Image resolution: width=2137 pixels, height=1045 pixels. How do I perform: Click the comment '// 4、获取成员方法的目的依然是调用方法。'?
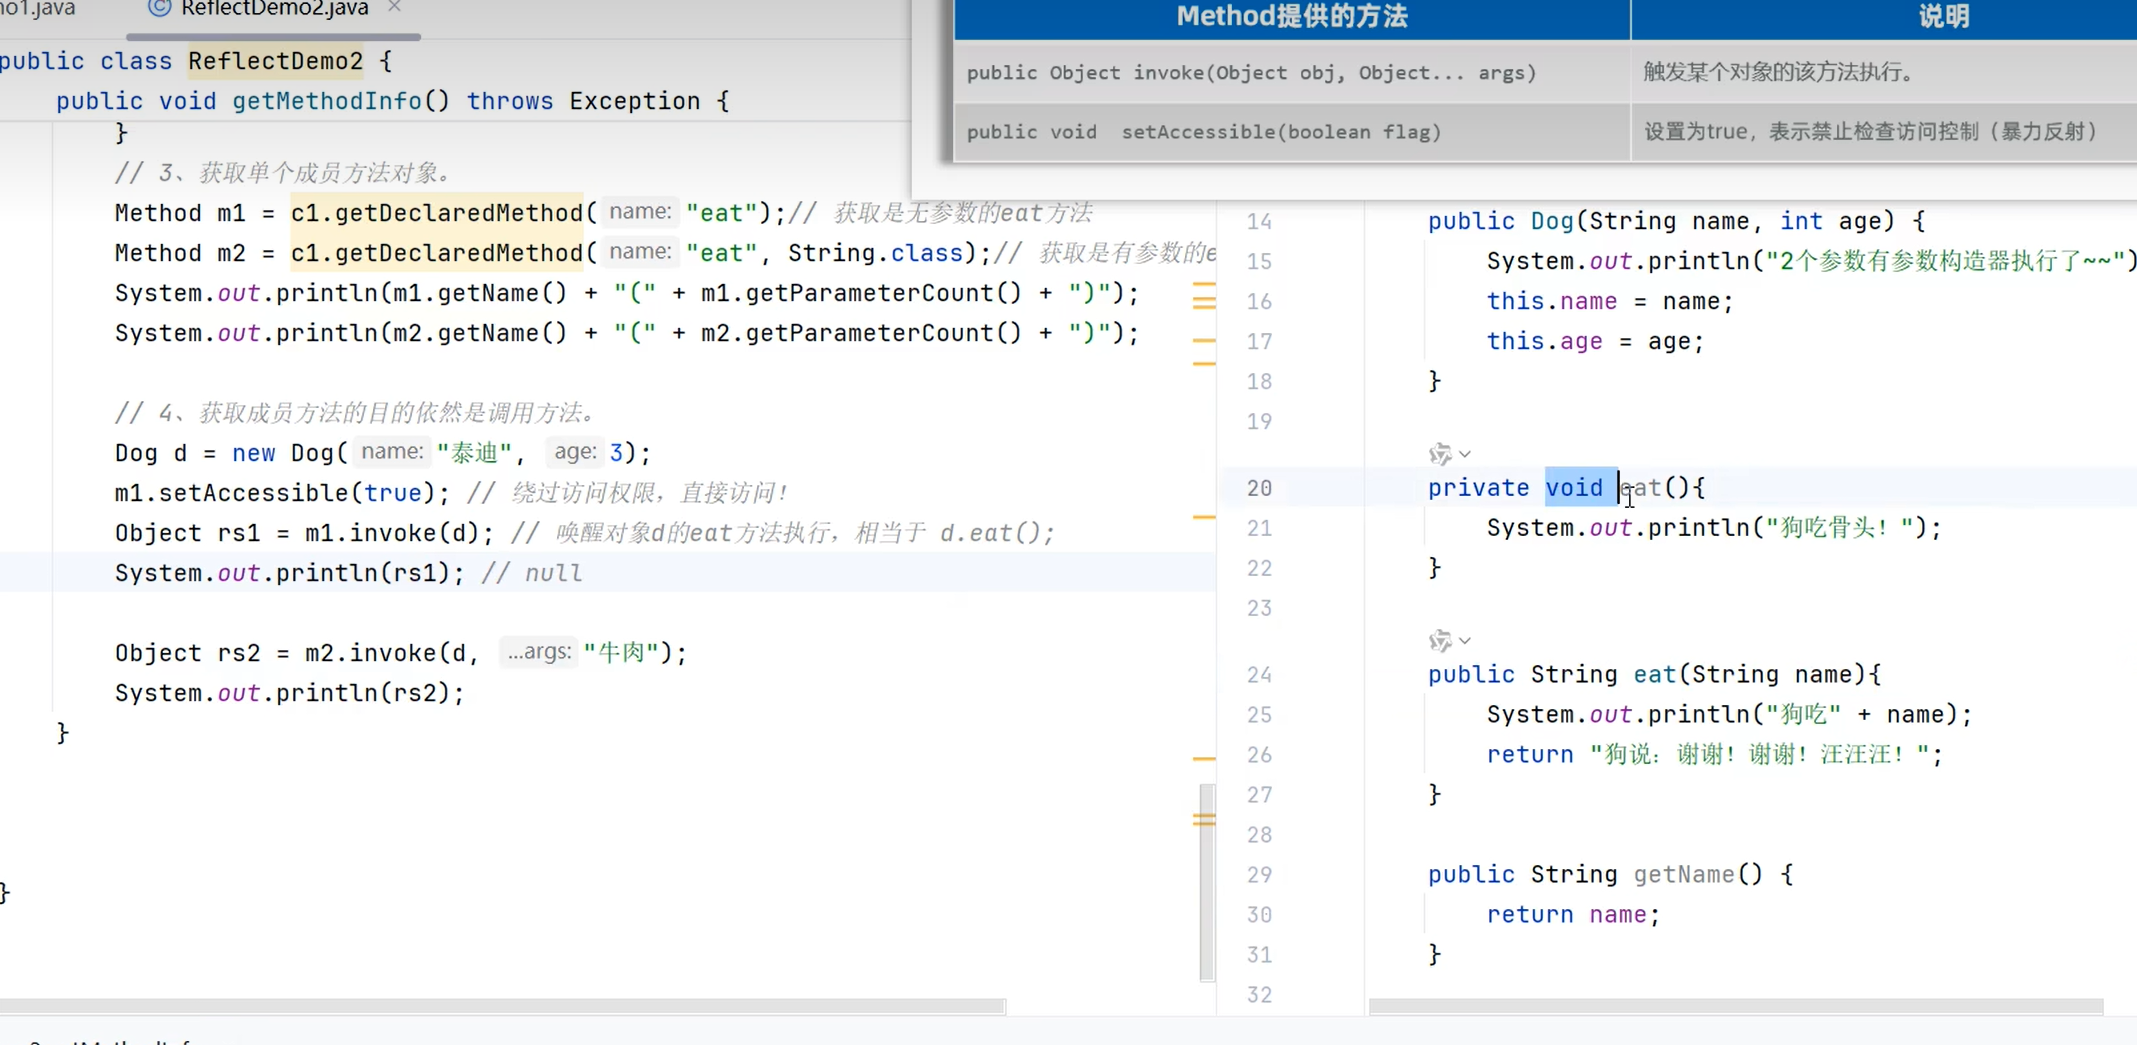click(357, 413)
